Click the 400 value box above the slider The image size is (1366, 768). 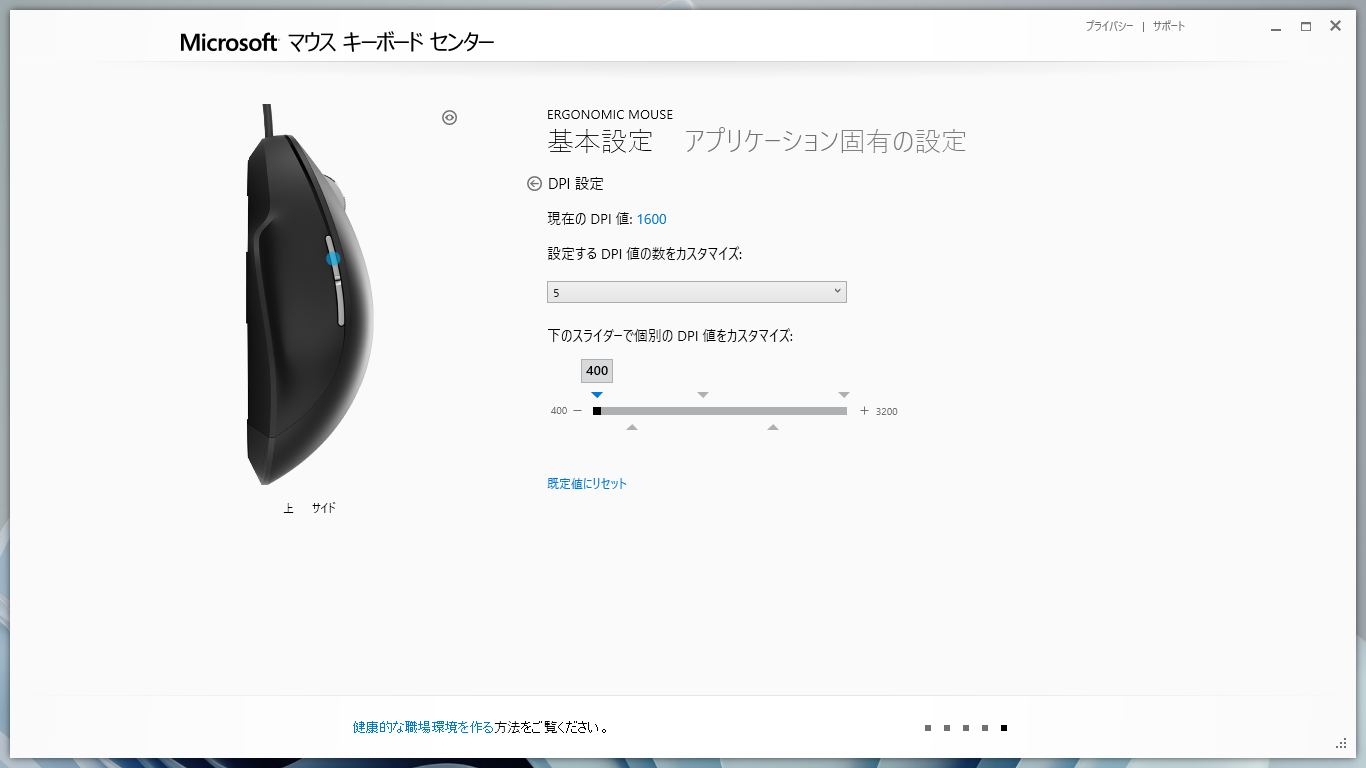pyautogui.click(x=597, y=370)
